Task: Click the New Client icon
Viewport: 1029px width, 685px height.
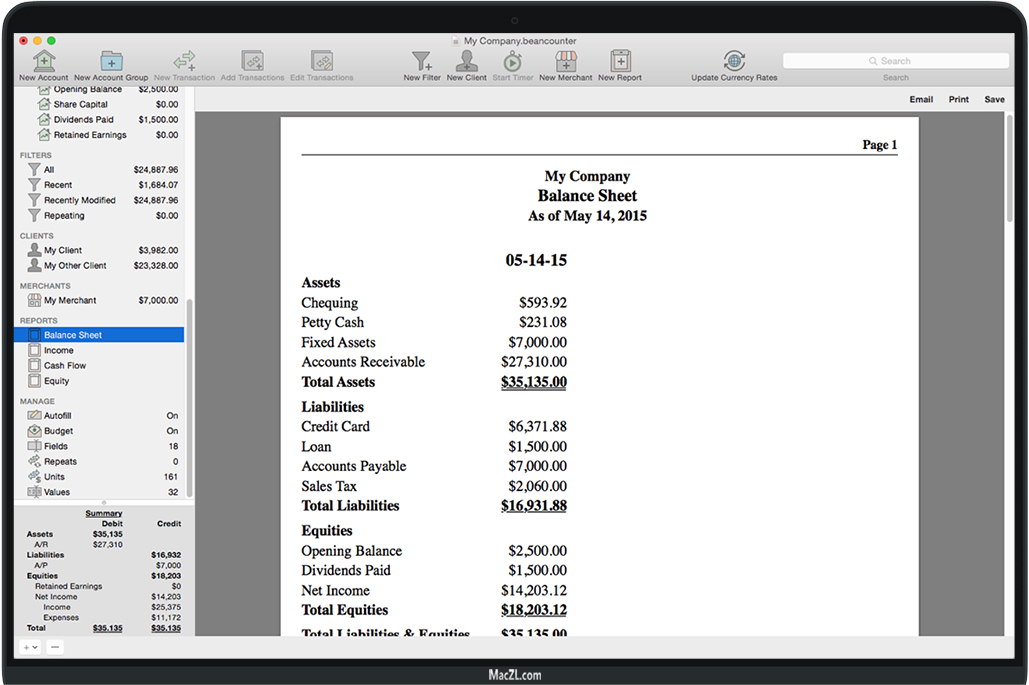Action: tap(466, 62)
